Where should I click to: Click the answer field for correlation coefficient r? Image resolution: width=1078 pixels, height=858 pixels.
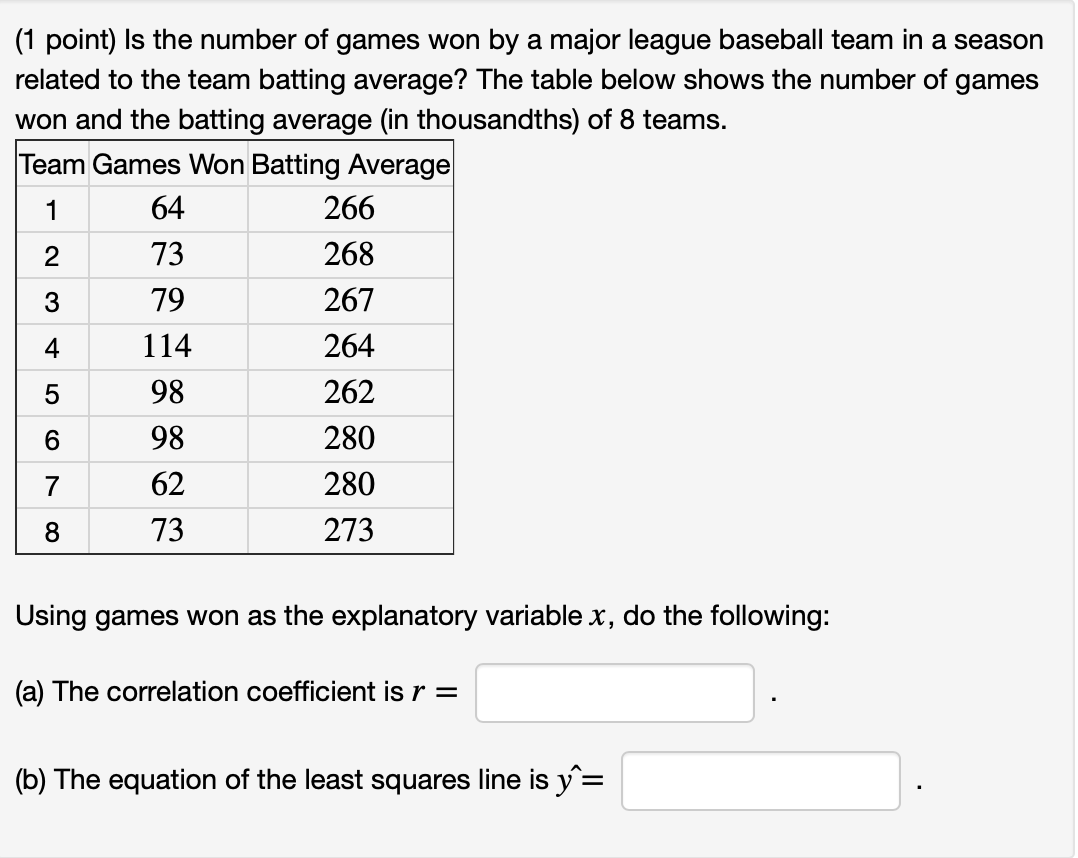click(x=614, y=692)
